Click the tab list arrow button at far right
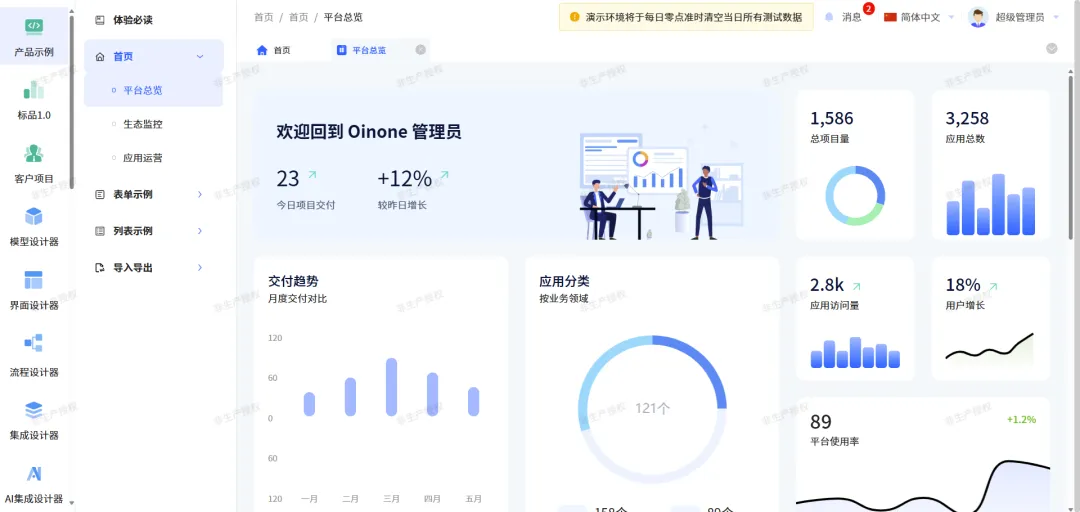Image resolution: width=1080 pixels, height=512 pixels. click(1052, 48)
